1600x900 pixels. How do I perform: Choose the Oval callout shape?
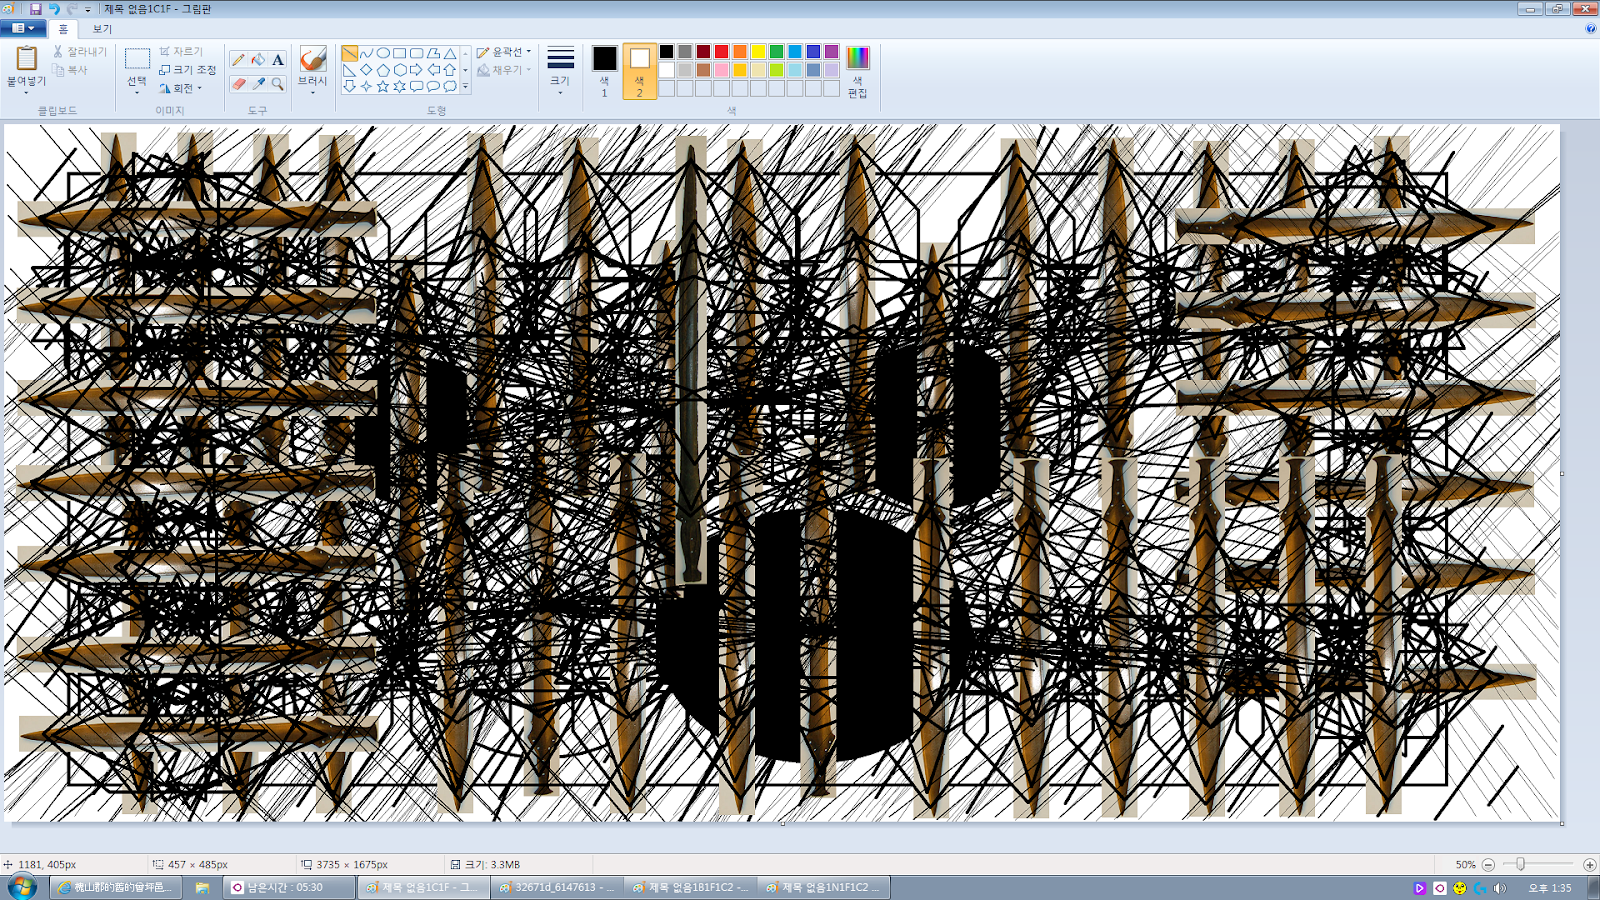(x=433, y=86)
